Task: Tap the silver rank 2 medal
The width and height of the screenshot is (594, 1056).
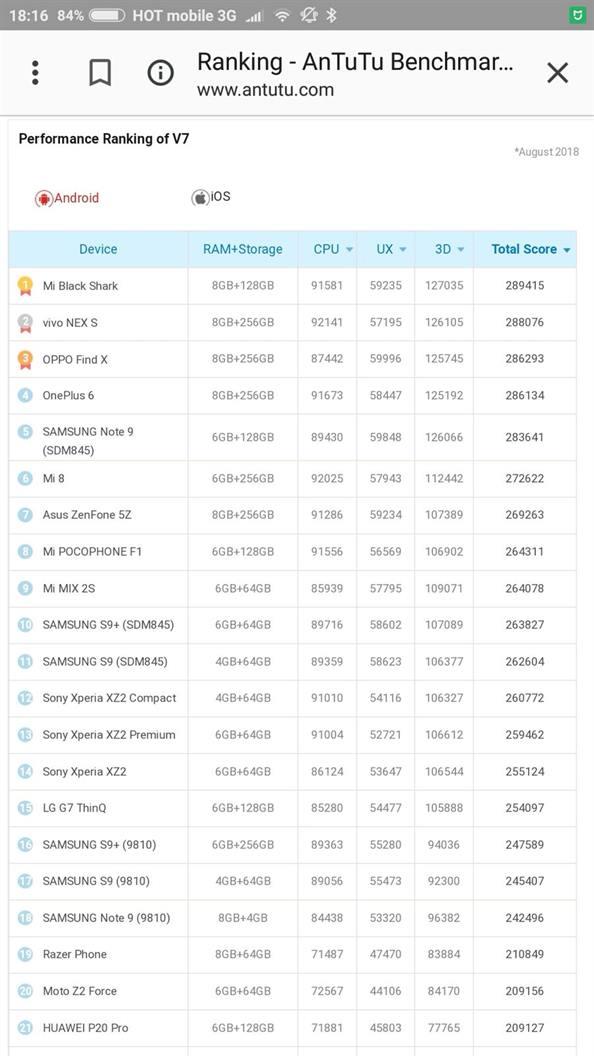Action: pyautogui.click(x=25, y=323)
